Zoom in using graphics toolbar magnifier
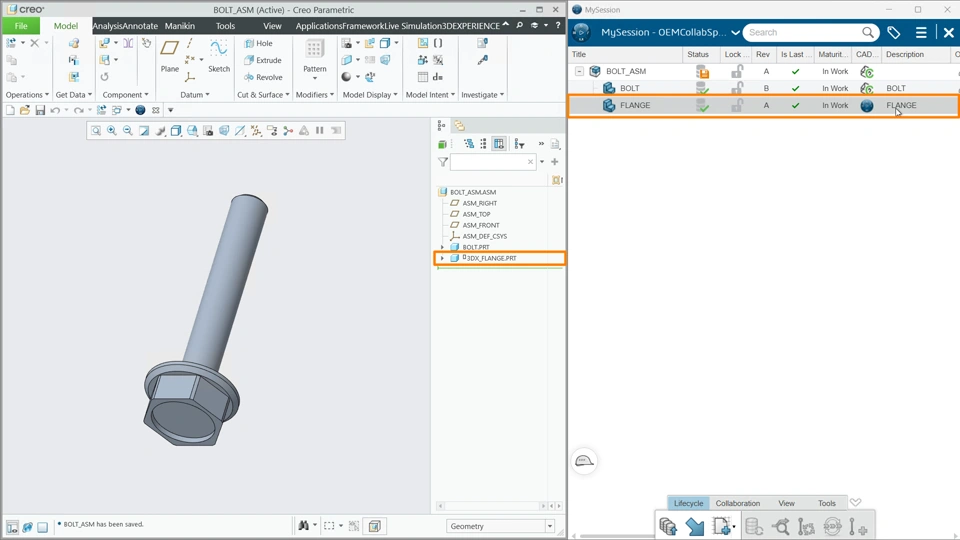The width and height of the screenshot is (960, 540). [x=111, y=130]
